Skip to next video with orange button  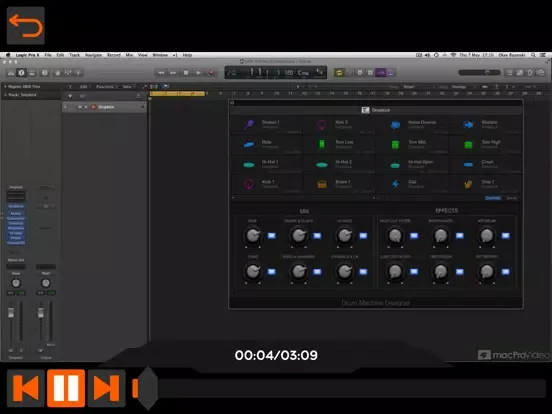(106, 388)
